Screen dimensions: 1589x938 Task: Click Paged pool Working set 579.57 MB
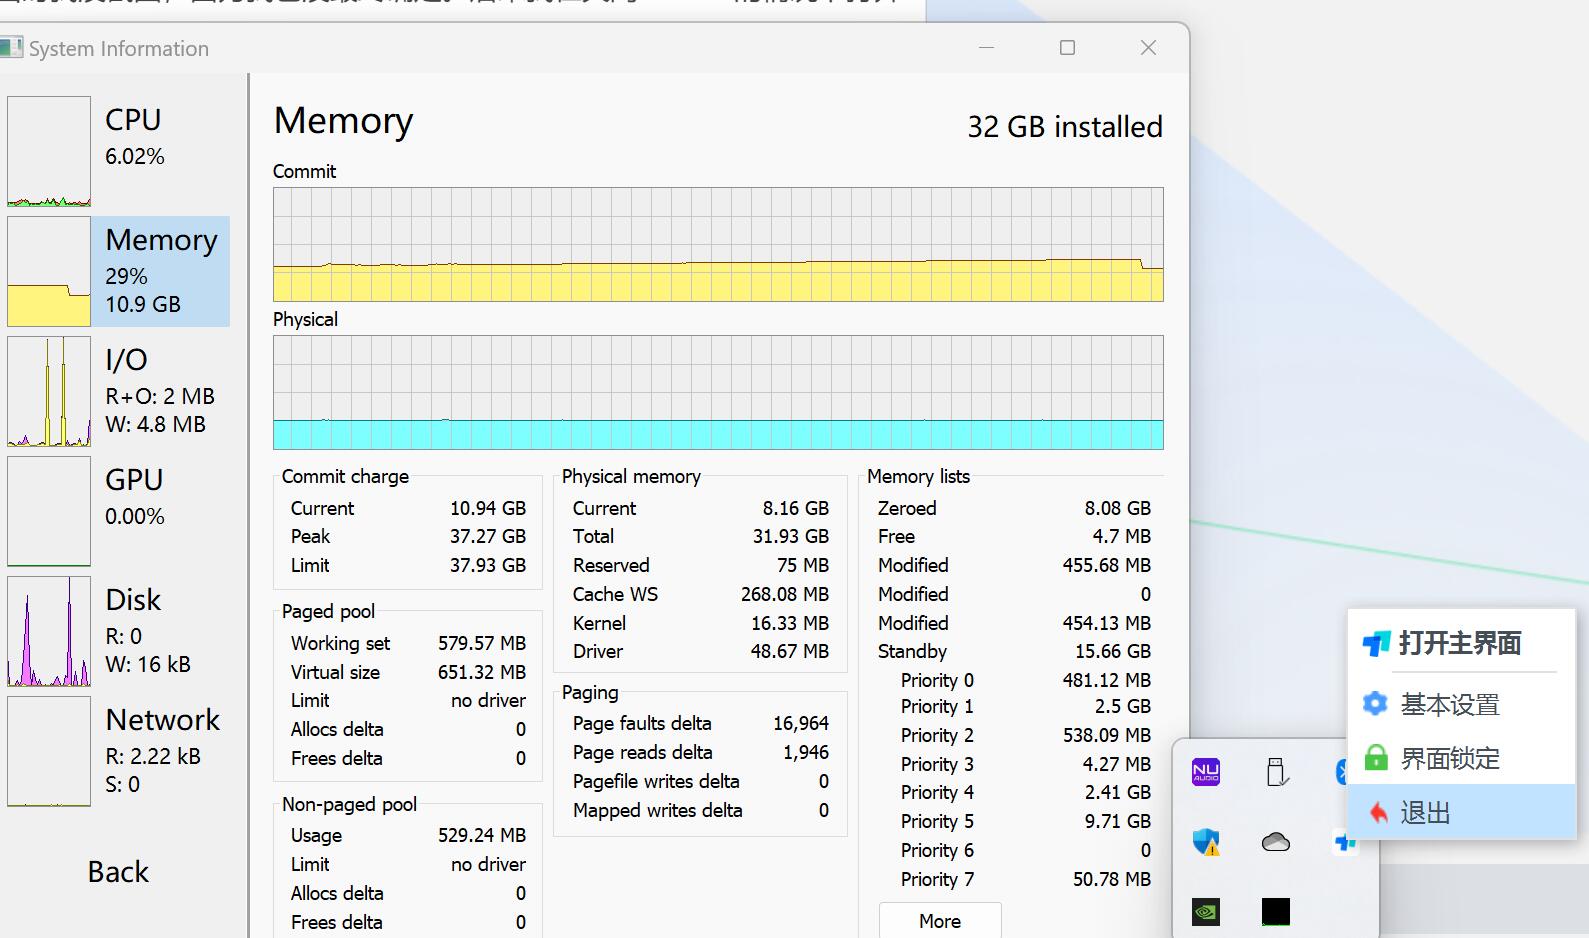[x=481, y=643]
